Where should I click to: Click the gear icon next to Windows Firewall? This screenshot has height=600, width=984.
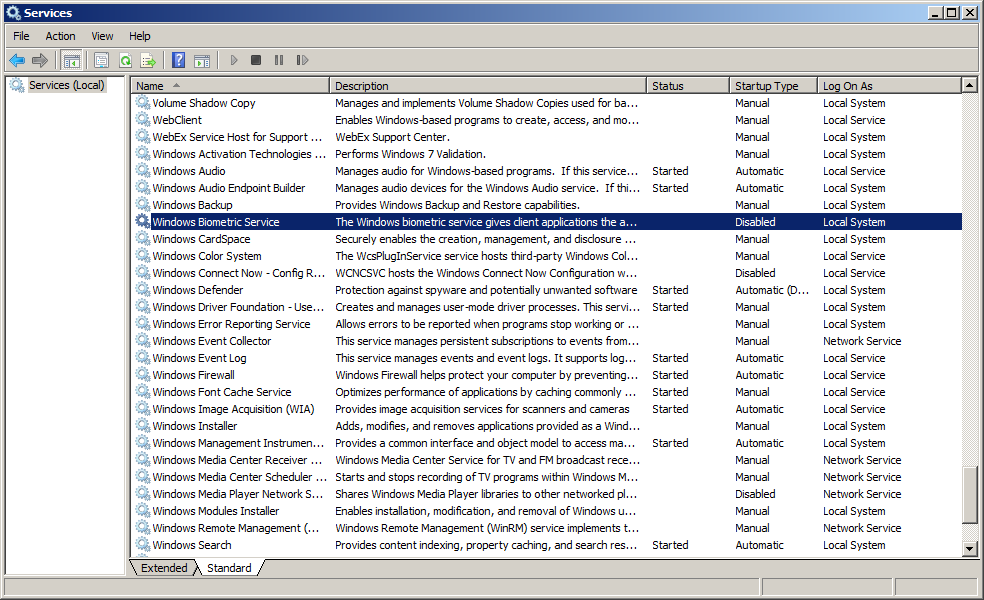[143, 375]
